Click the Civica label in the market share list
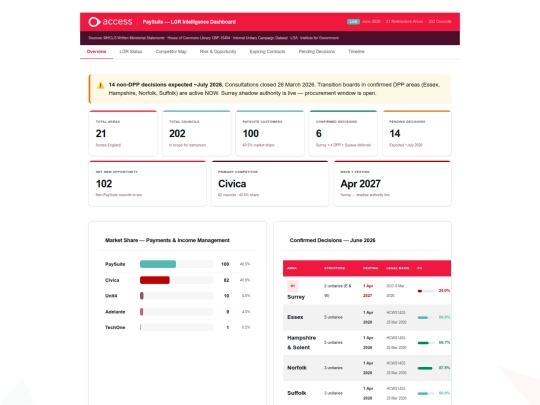Screen dimensions: 540x405 [112, 280]
